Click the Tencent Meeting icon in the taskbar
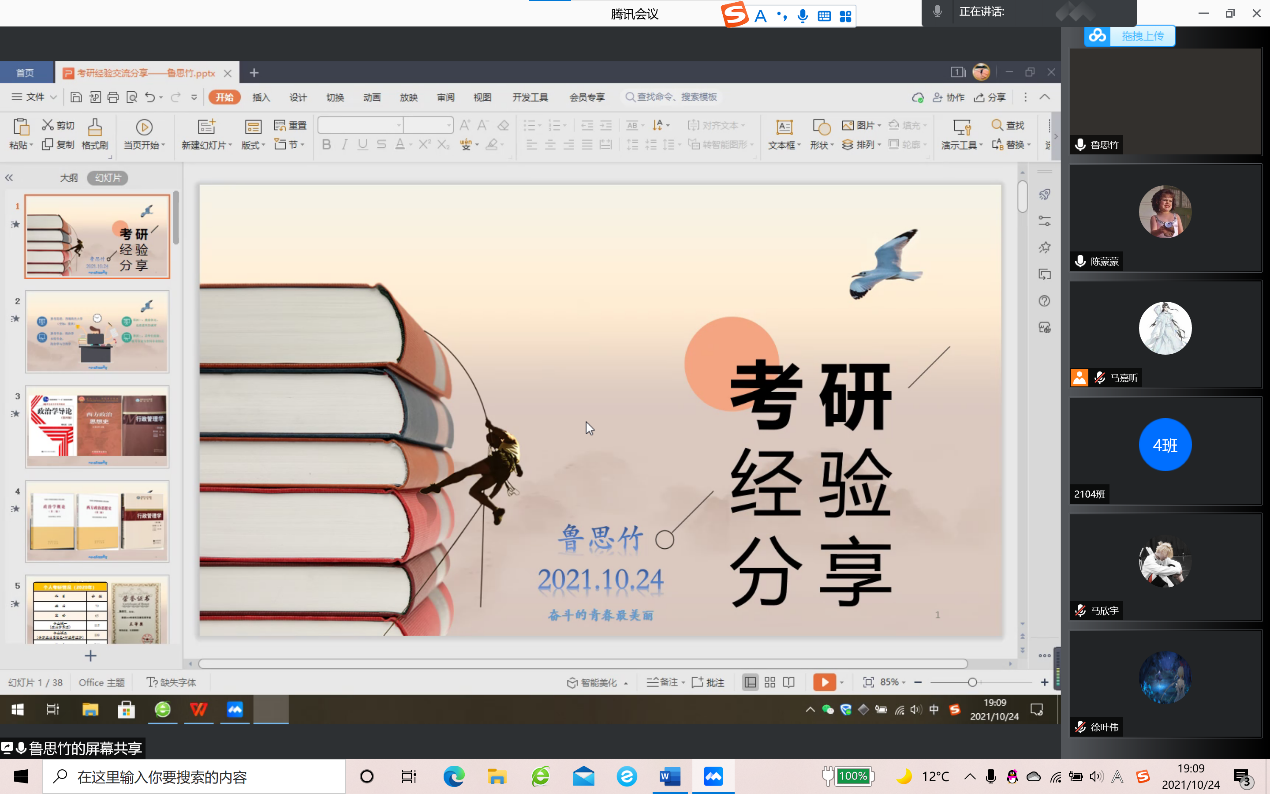The image size is (1270, 794). tap(714, 777)
